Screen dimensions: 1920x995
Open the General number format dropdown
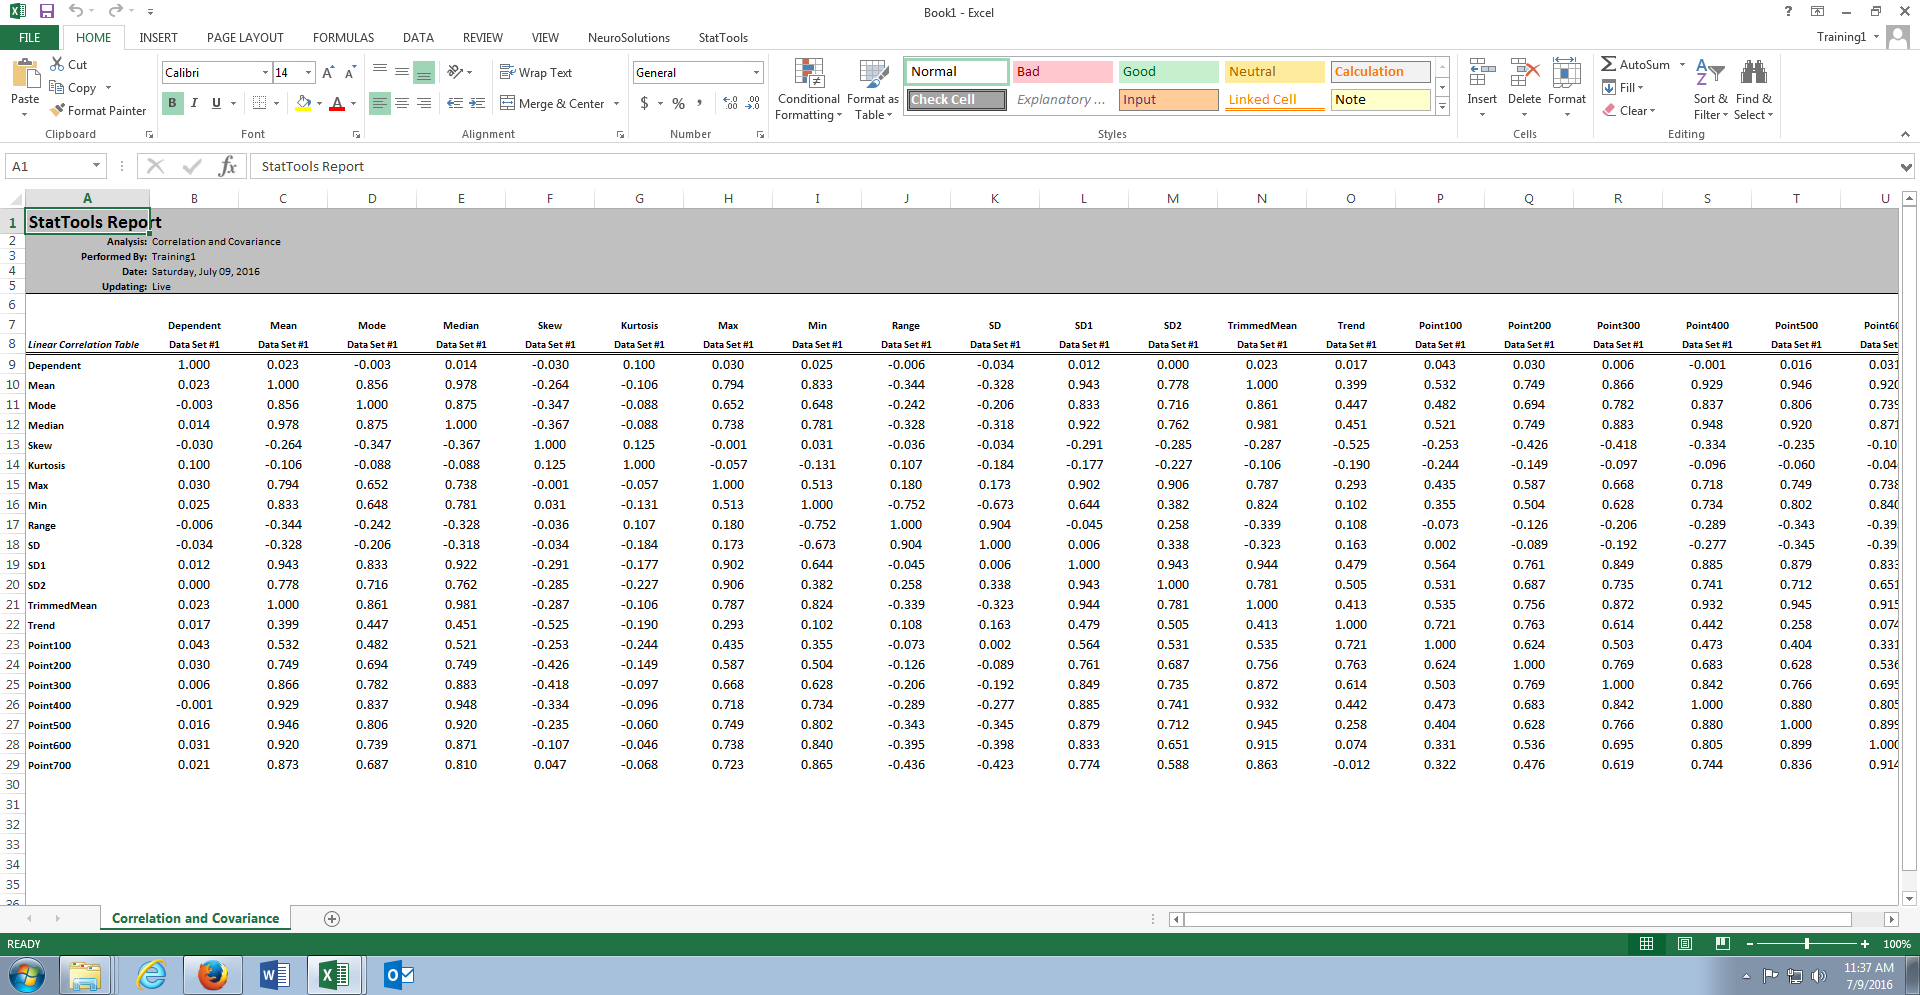pos(756,72)
